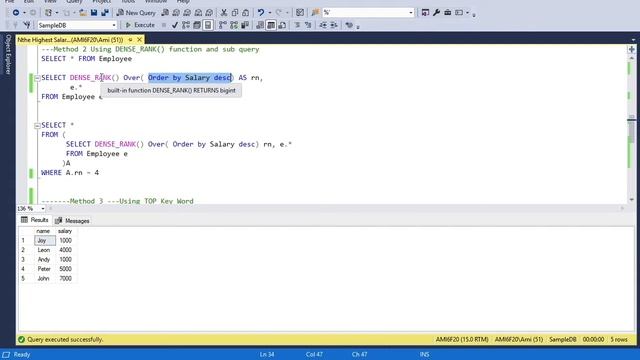The height and width of the screenshot is (360, 640).
Task: Close the Nthe Highest Salar query tab
Action: (140, 40)
